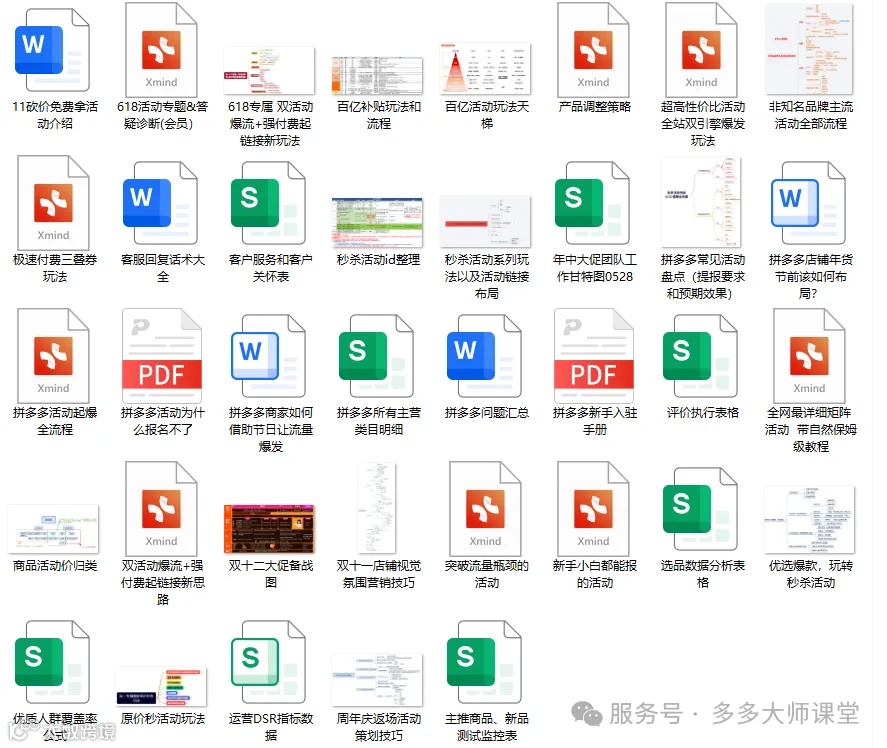887x748 pixels.
Task: Select the 拼多多店铺年货节前该如何布局 Word icon
Action: 809,203
